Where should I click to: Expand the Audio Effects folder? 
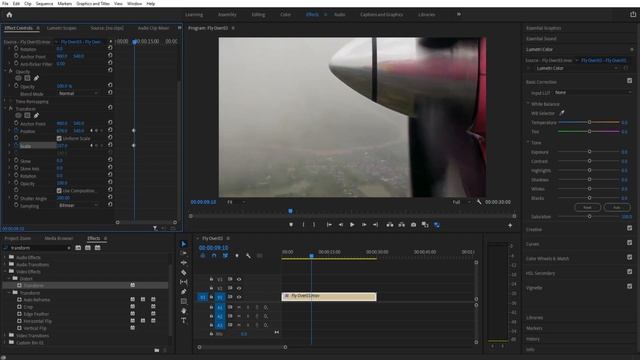click(x=5, y=257)
